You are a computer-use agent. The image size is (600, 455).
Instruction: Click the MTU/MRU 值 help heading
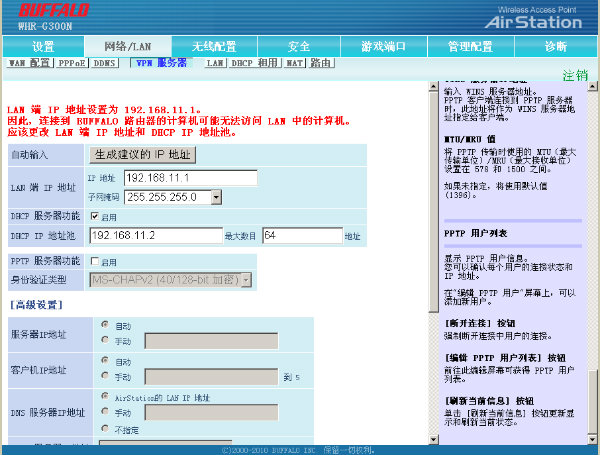click(470, 139)
